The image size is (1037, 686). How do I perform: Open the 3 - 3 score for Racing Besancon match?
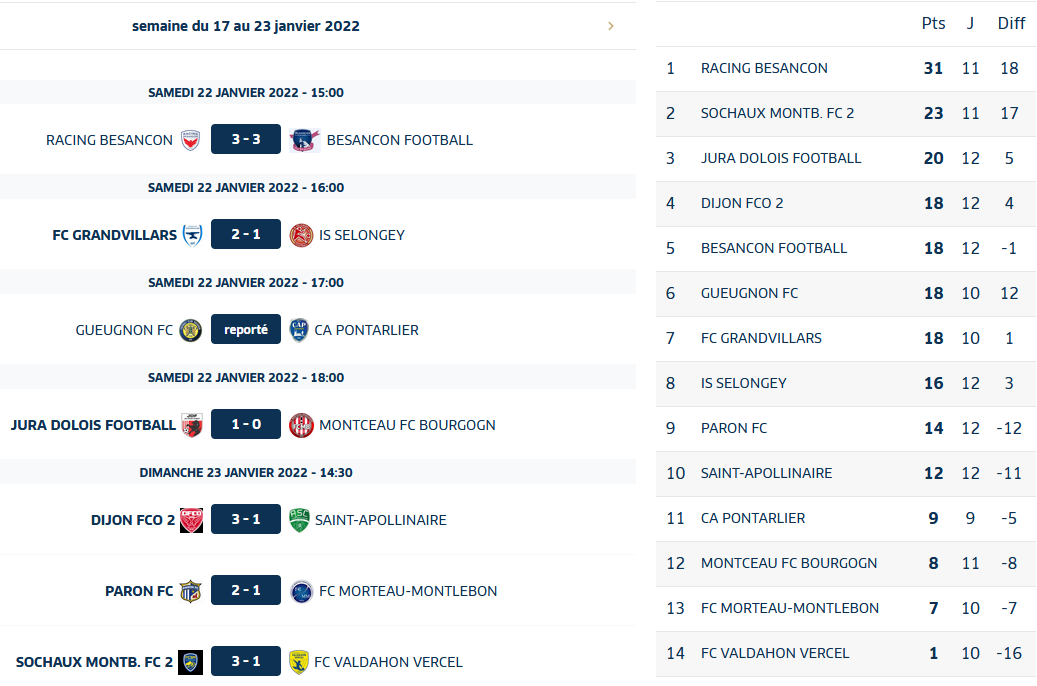coord(246,140)
